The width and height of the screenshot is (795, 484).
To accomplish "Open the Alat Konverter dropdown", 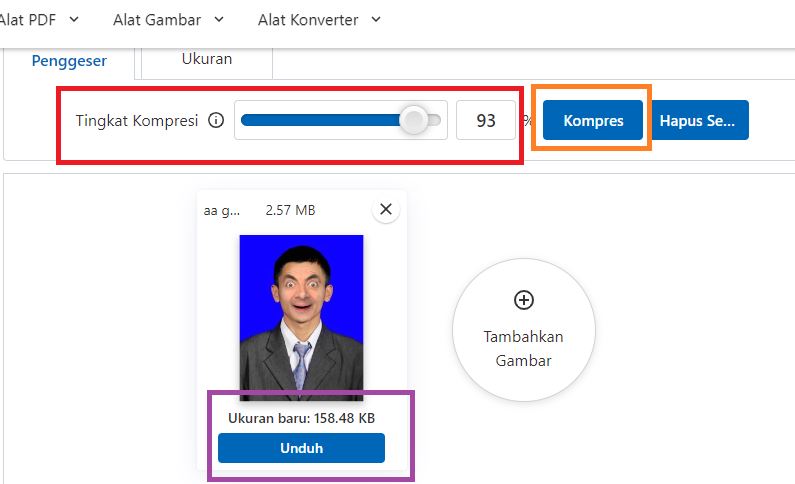I will pyautogui.click(x=319, y=20).
